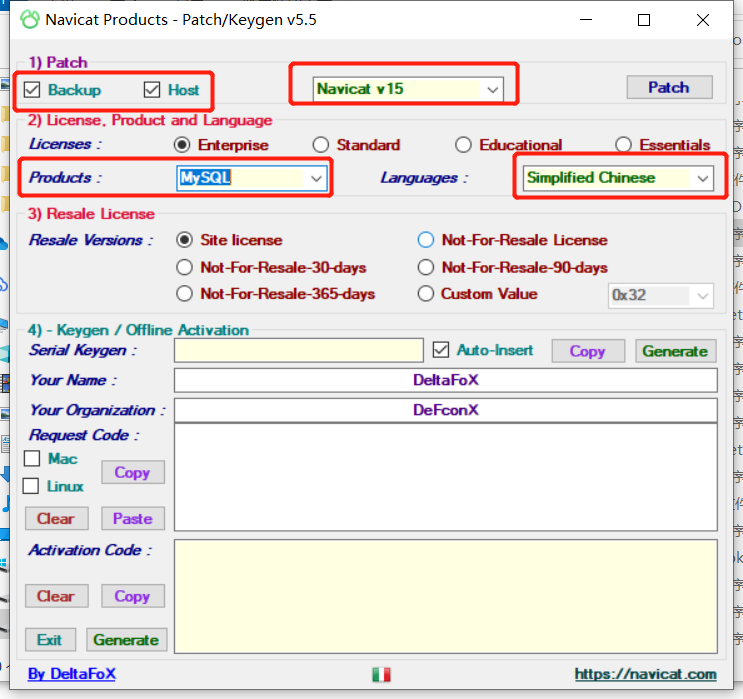Select Not-For-Resale License option
The height and width of the screenshot is (699, 743).
(x=426, y=240)
